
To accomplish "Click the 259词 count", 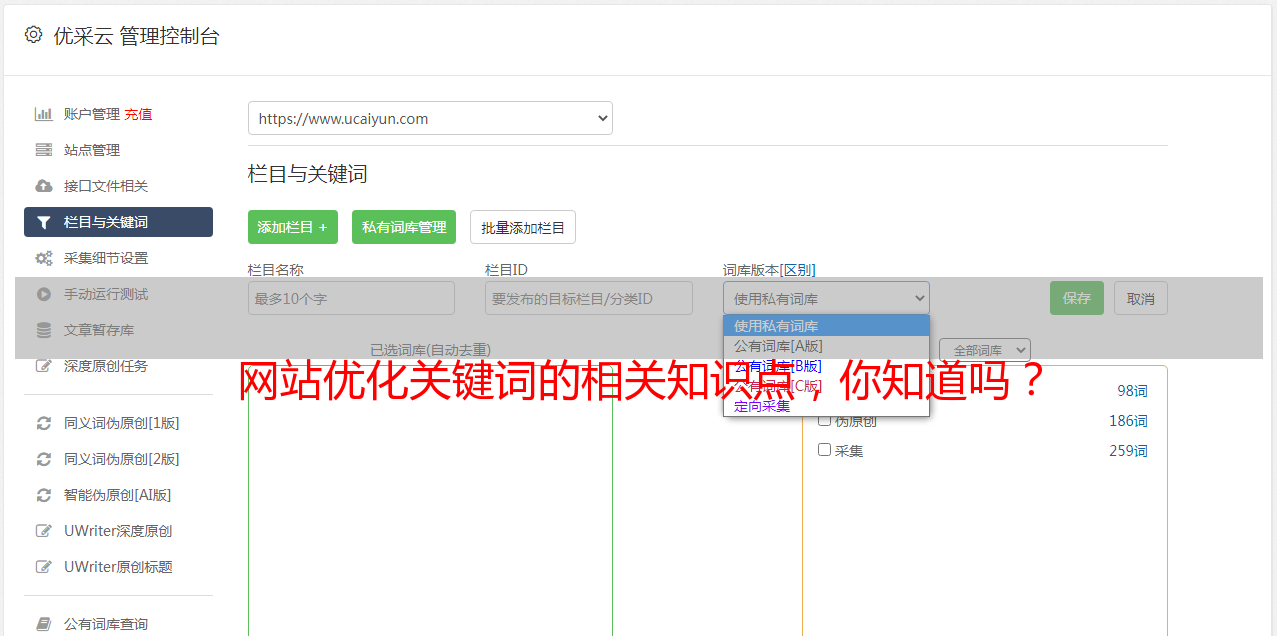I will [1128, 451].
